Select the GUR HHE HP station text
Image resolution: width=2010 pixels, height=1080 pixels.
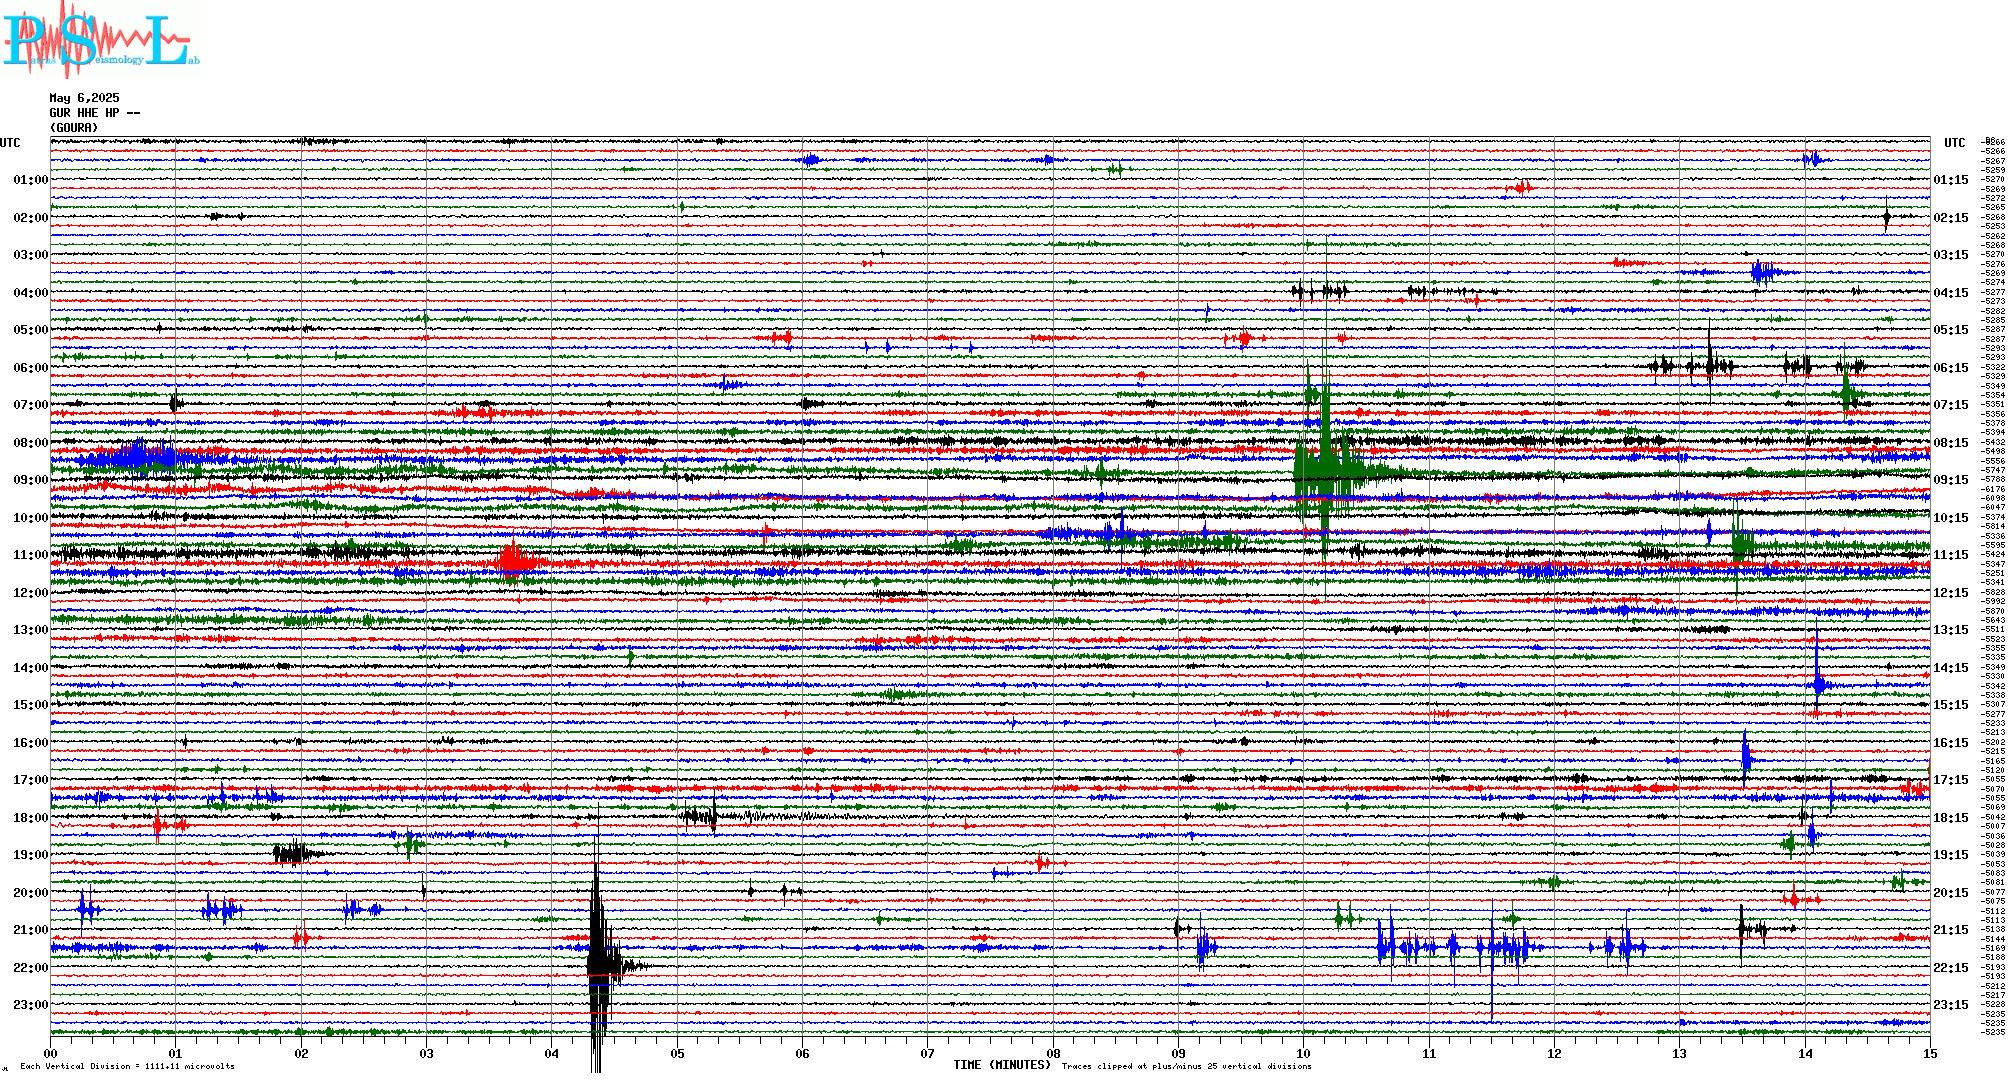[94, 113]
